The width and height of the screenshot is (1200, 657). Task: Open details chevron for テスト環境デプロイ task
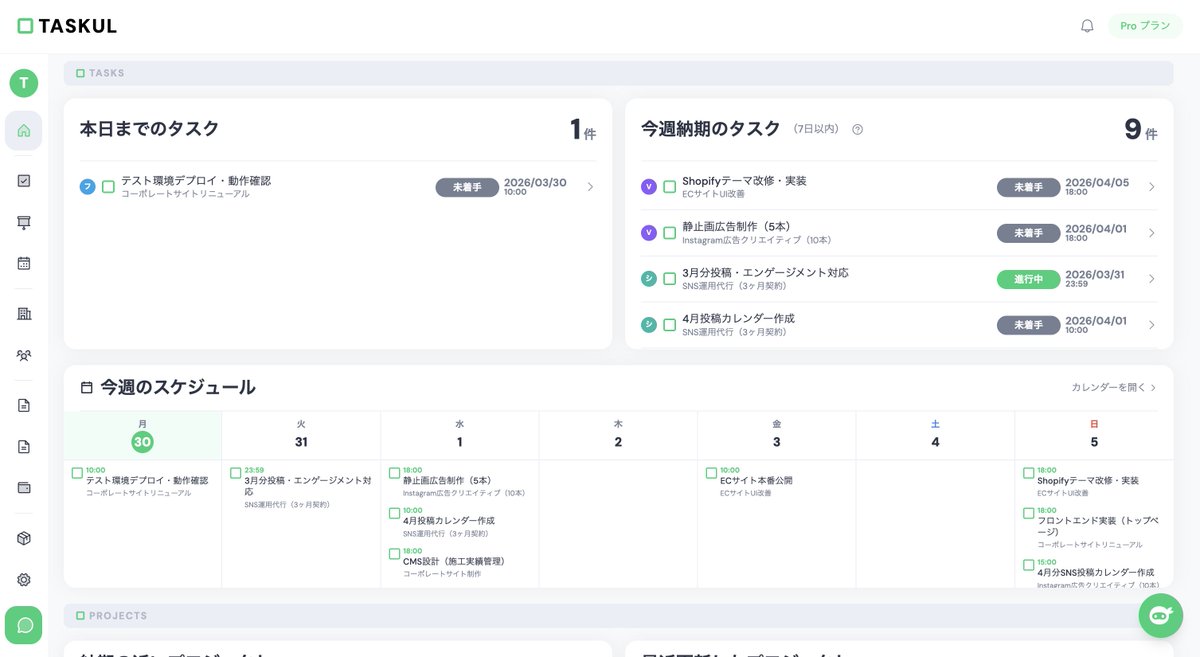click(x=592, y=186)
